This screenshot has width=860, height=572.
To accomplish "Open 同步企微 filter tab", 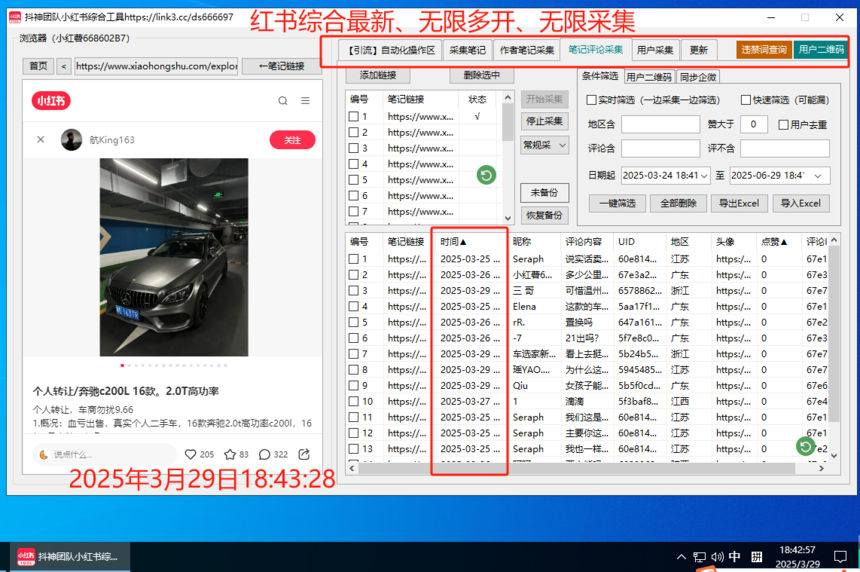I will pyautogui.click(x=698, y=77).
